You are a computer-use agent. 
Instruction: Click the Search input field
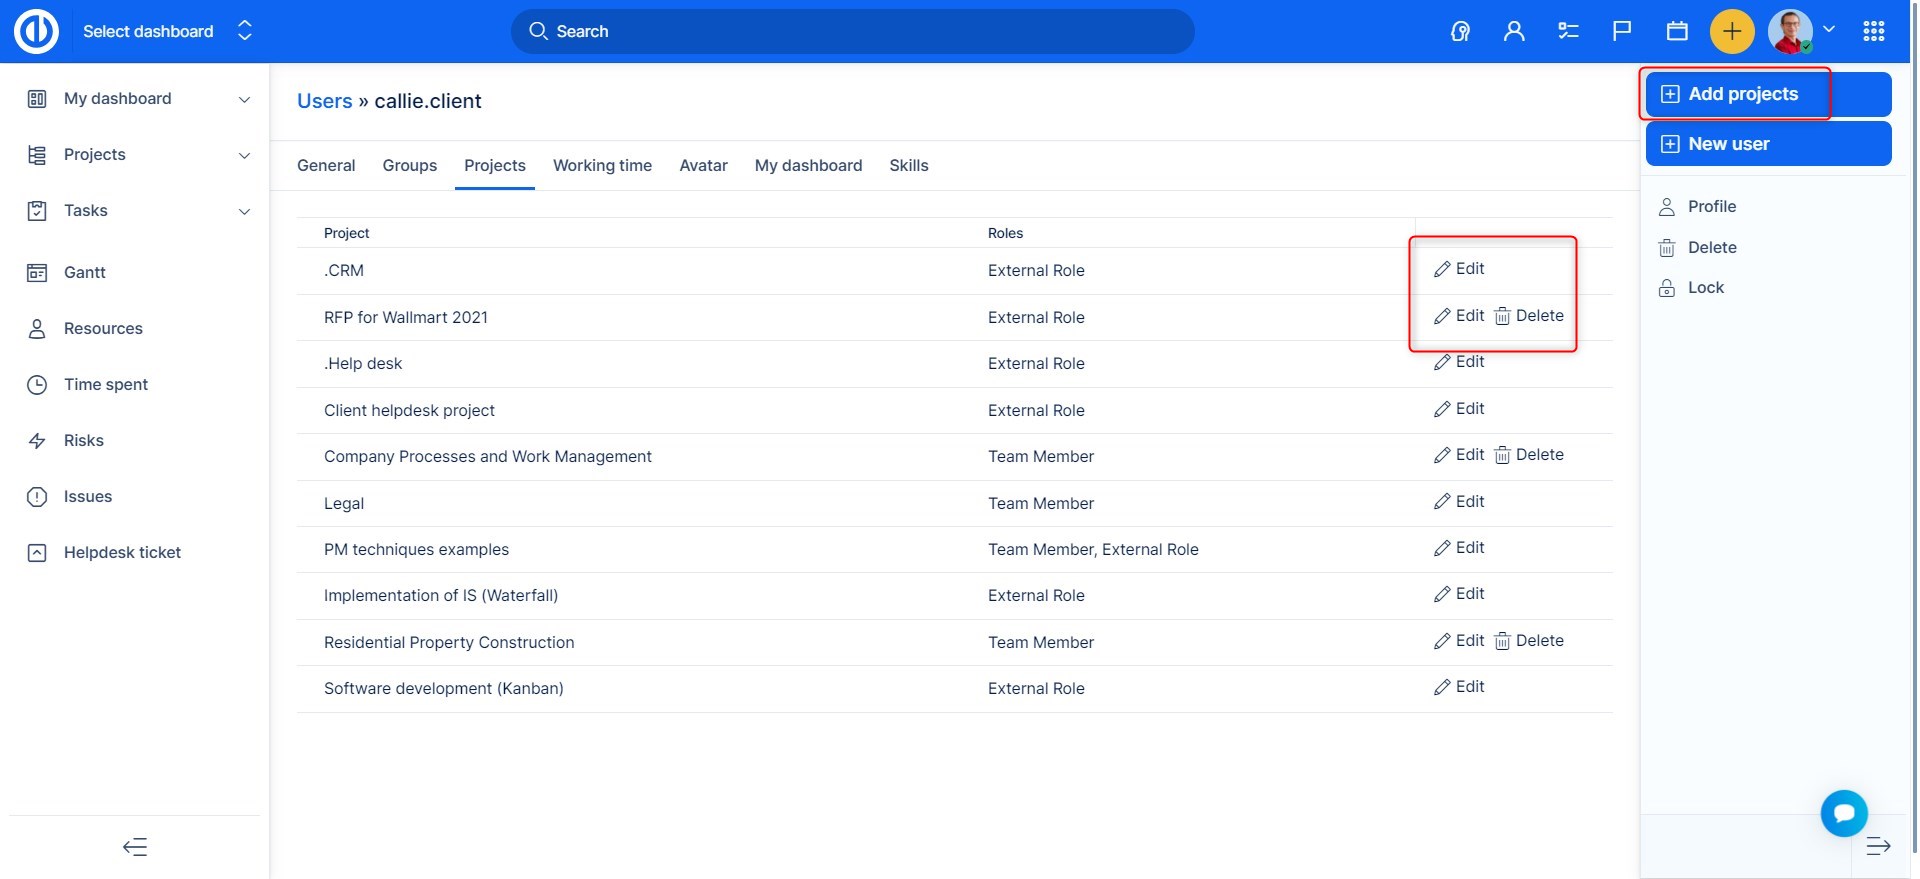(852, 32)
